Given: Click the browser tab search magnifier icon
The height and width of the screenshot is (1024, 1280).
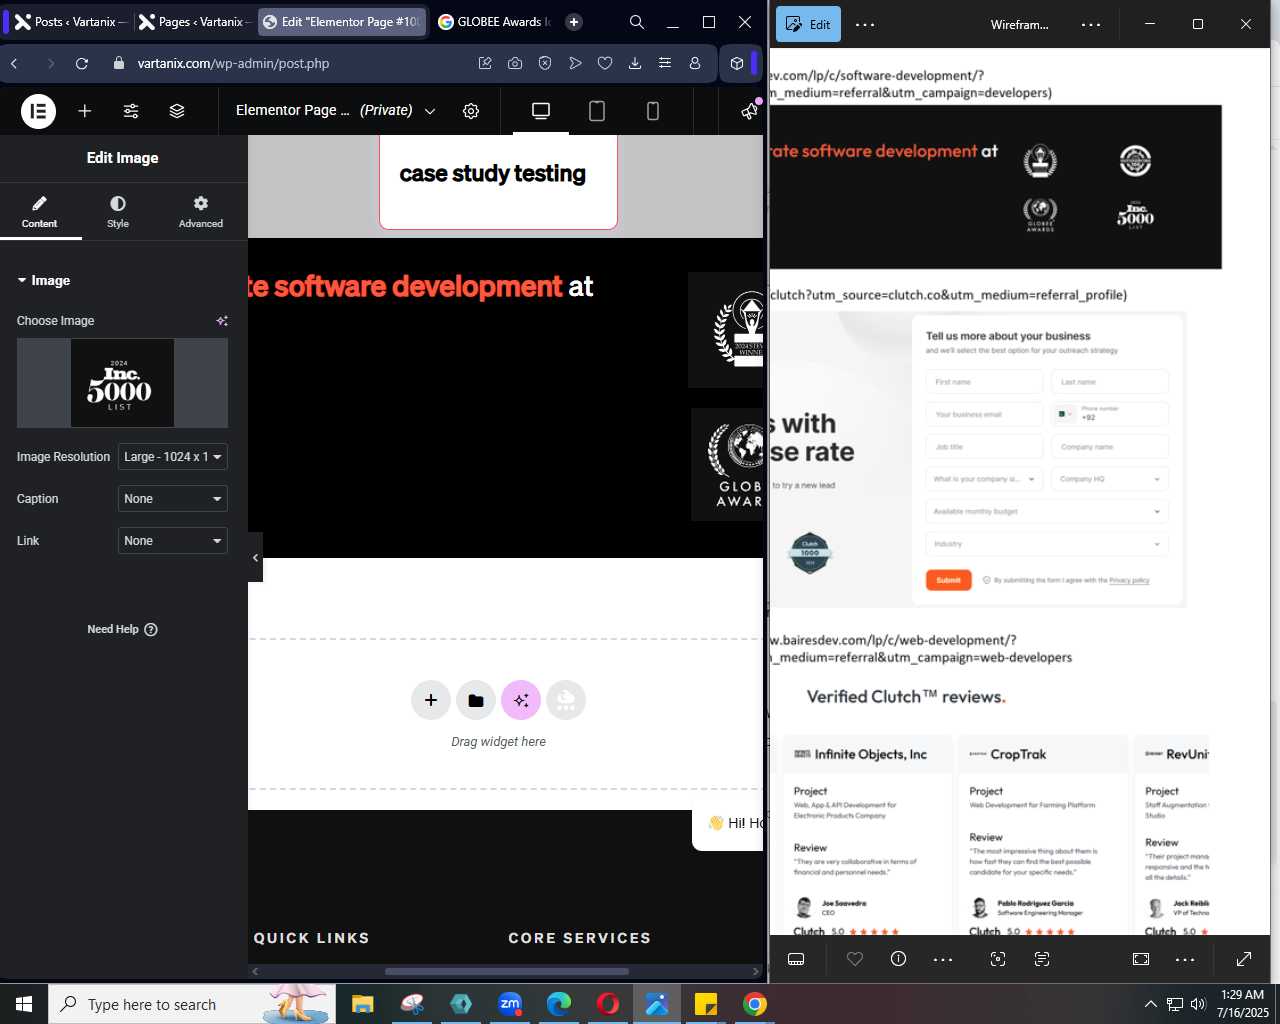Looking at the screenshot, I should [x=637, y=22].
